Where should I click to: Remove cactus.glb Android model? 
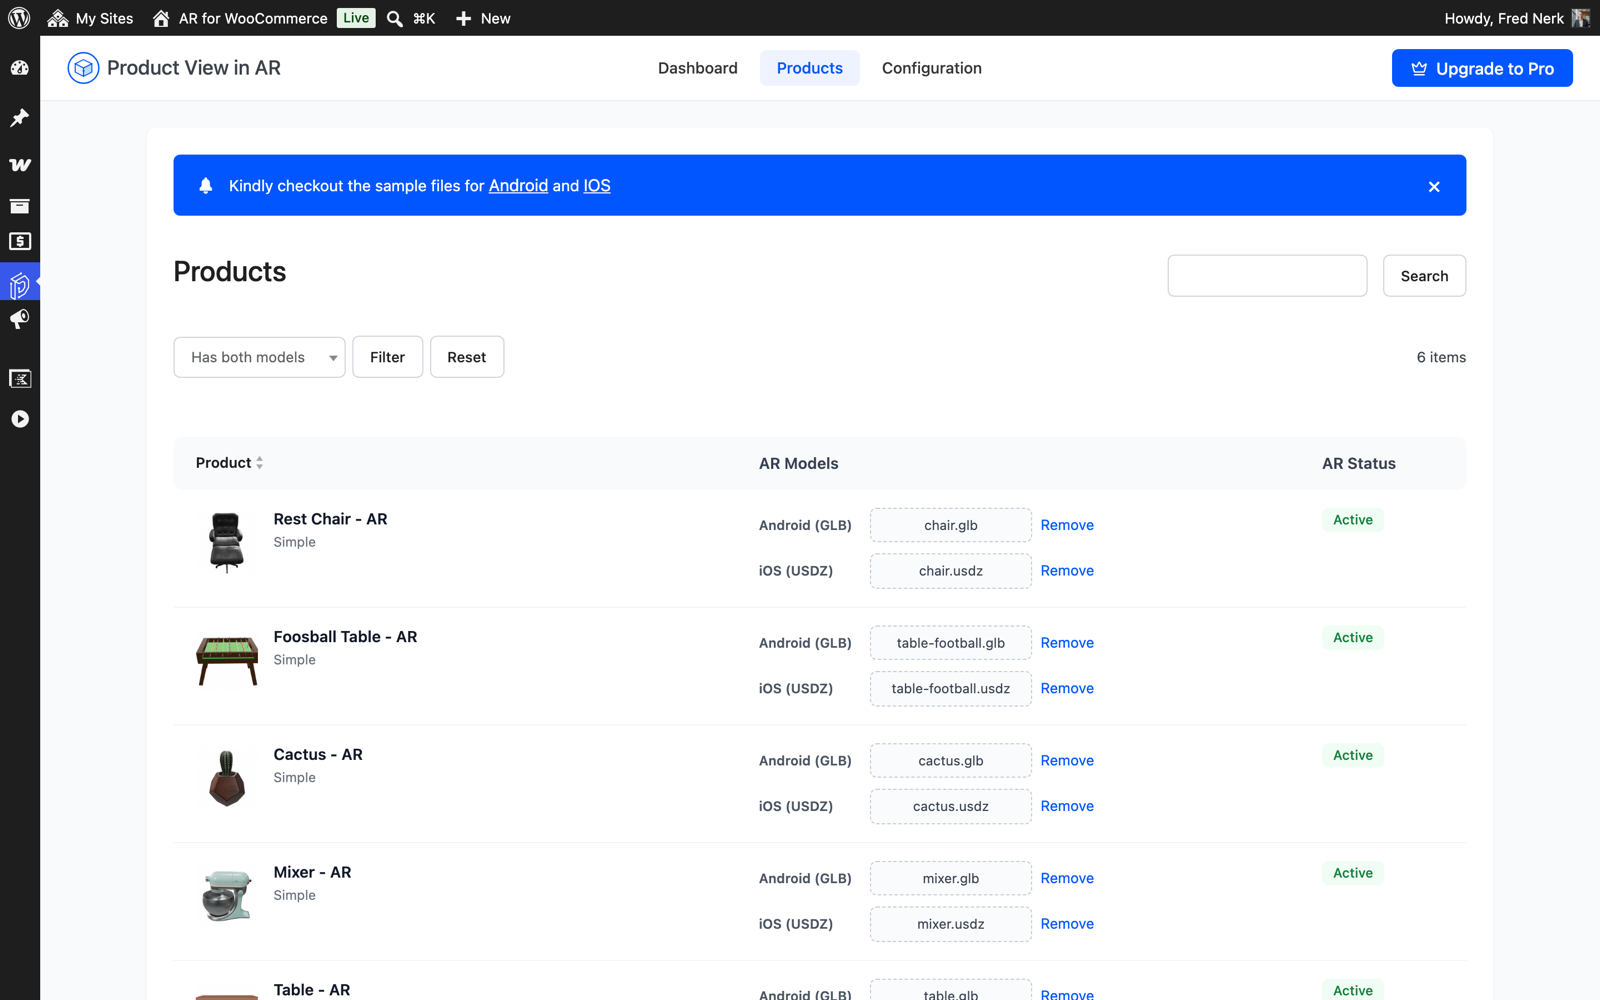point(1067,761)
